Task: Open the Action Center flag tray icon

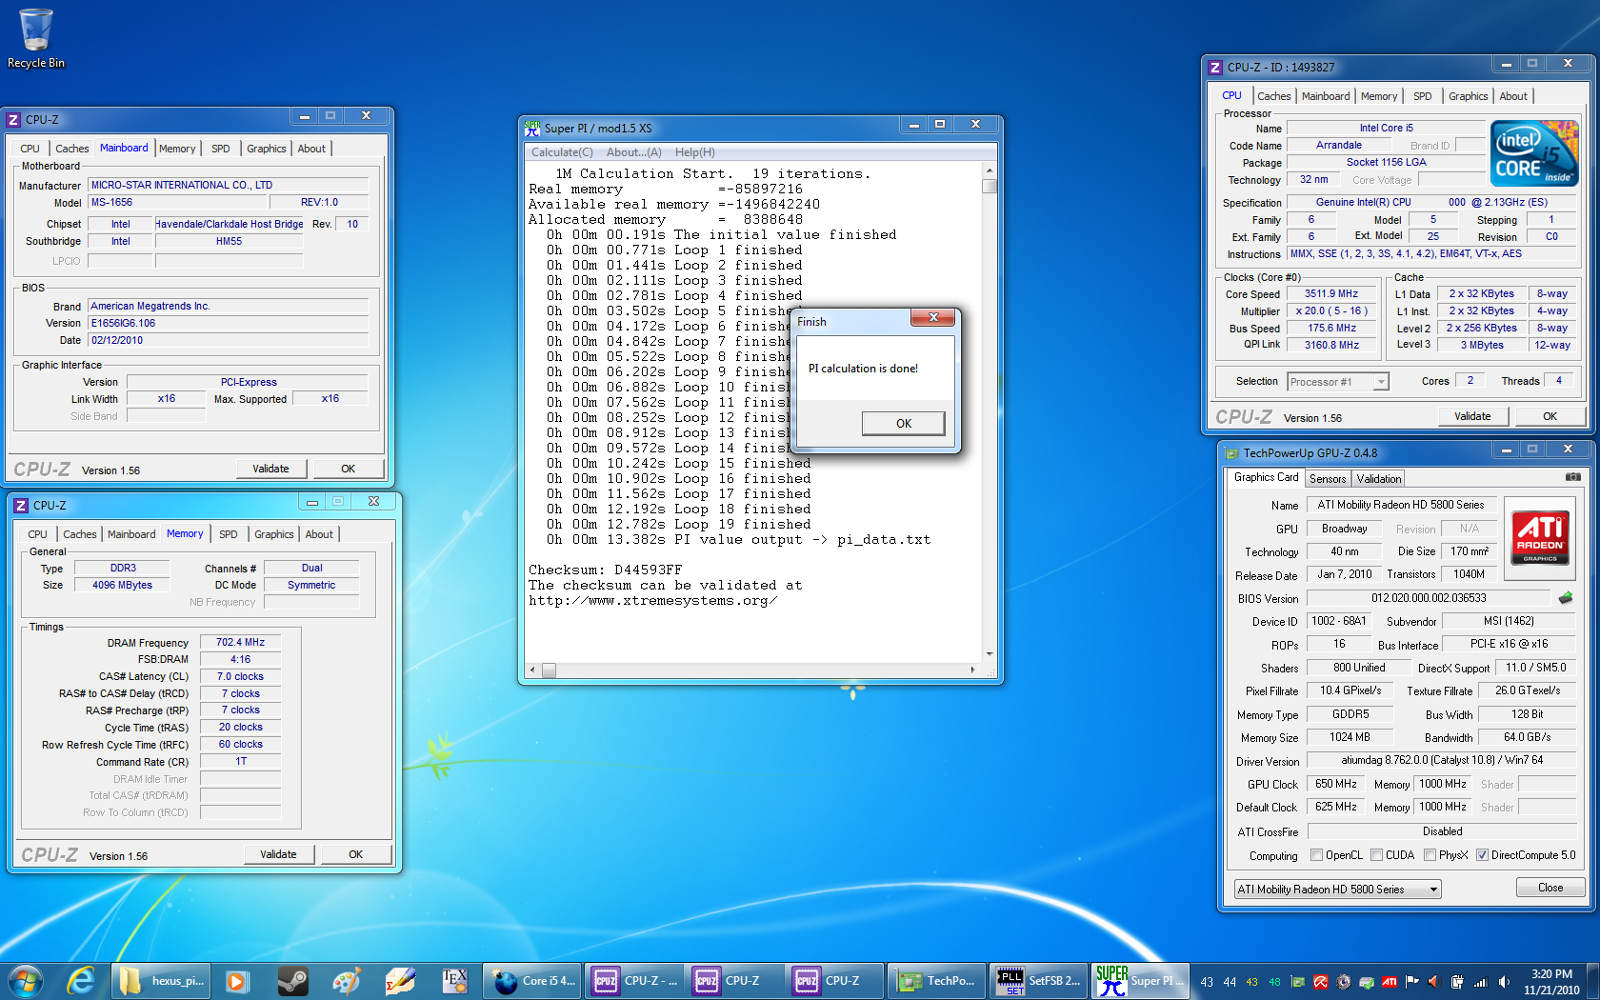Action: tap(1412, 982)
